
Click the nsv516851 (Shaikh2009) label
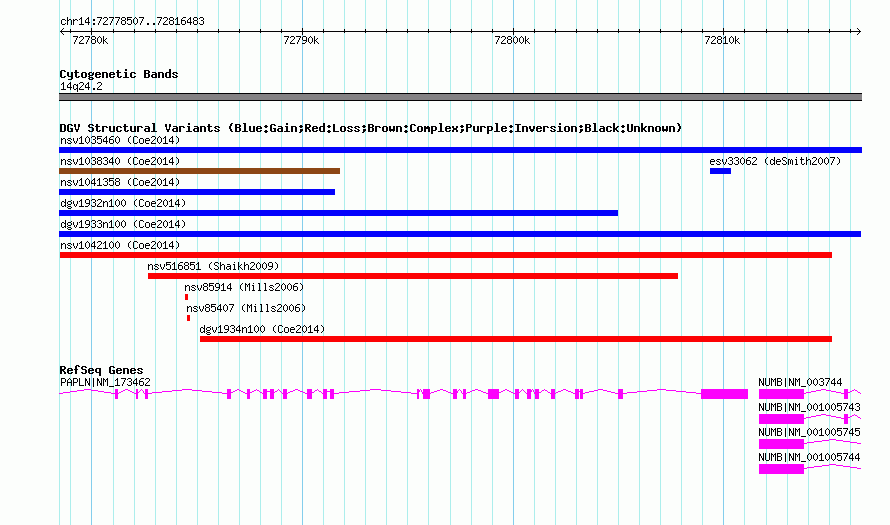pos(213,266)
